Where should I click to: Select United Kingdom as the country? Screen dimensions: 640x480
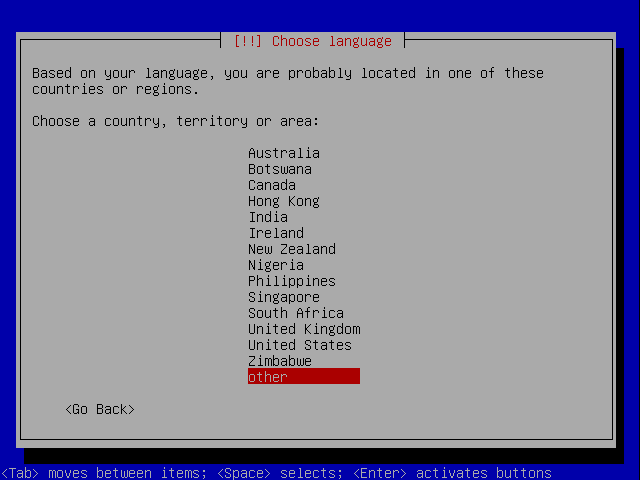pyautogui.click(x=304, y=329)
